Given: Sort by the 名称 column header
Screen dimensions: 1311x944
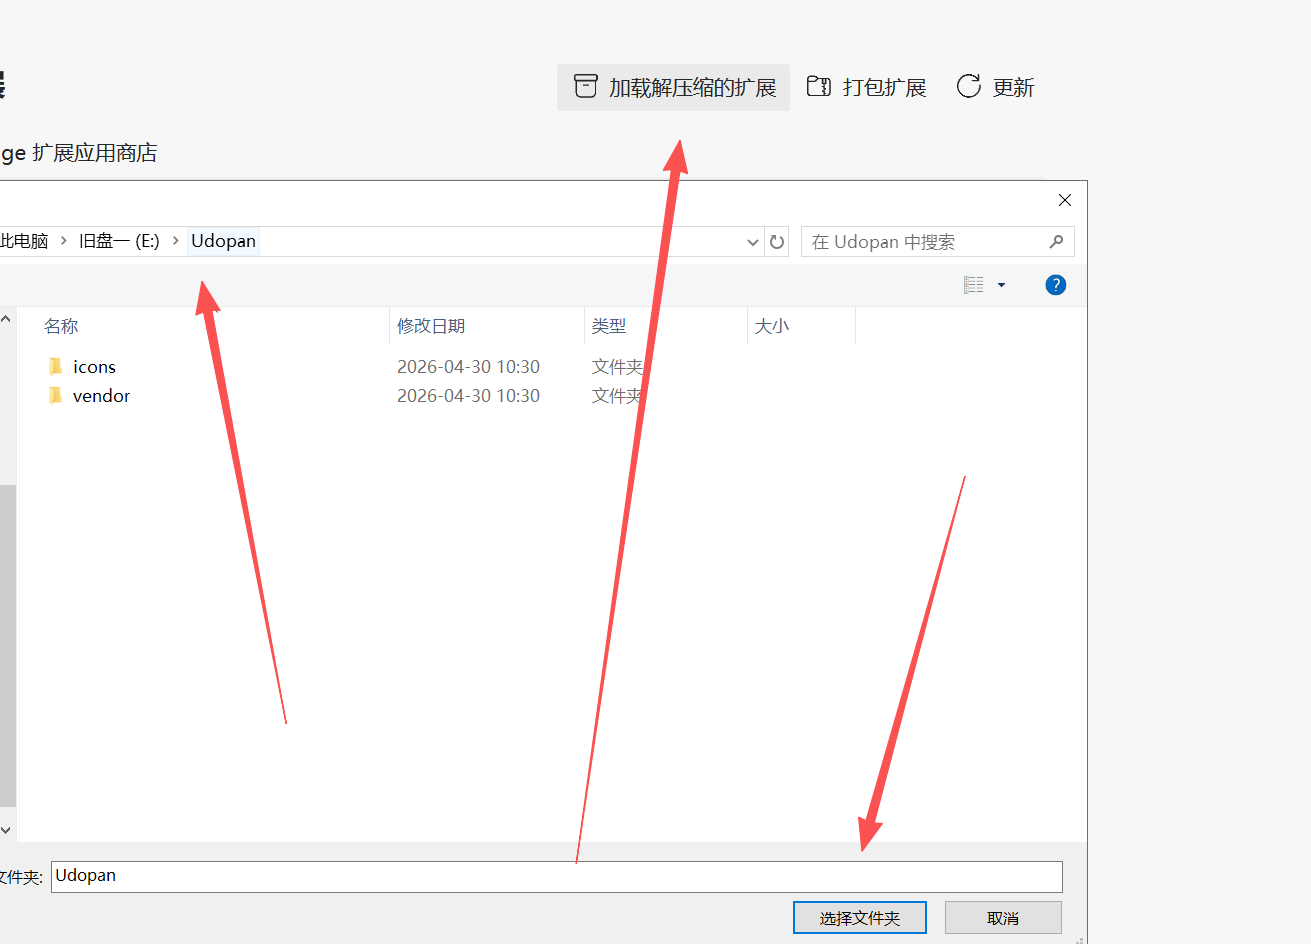Looking at the screenshot, I should (x=61, y=326).
